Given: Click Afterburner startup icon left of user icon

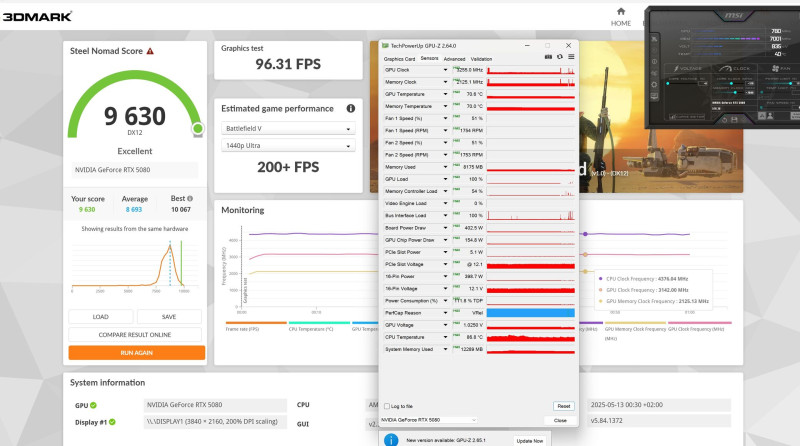Looking at the screenshot, I should (x=762, y=116).
